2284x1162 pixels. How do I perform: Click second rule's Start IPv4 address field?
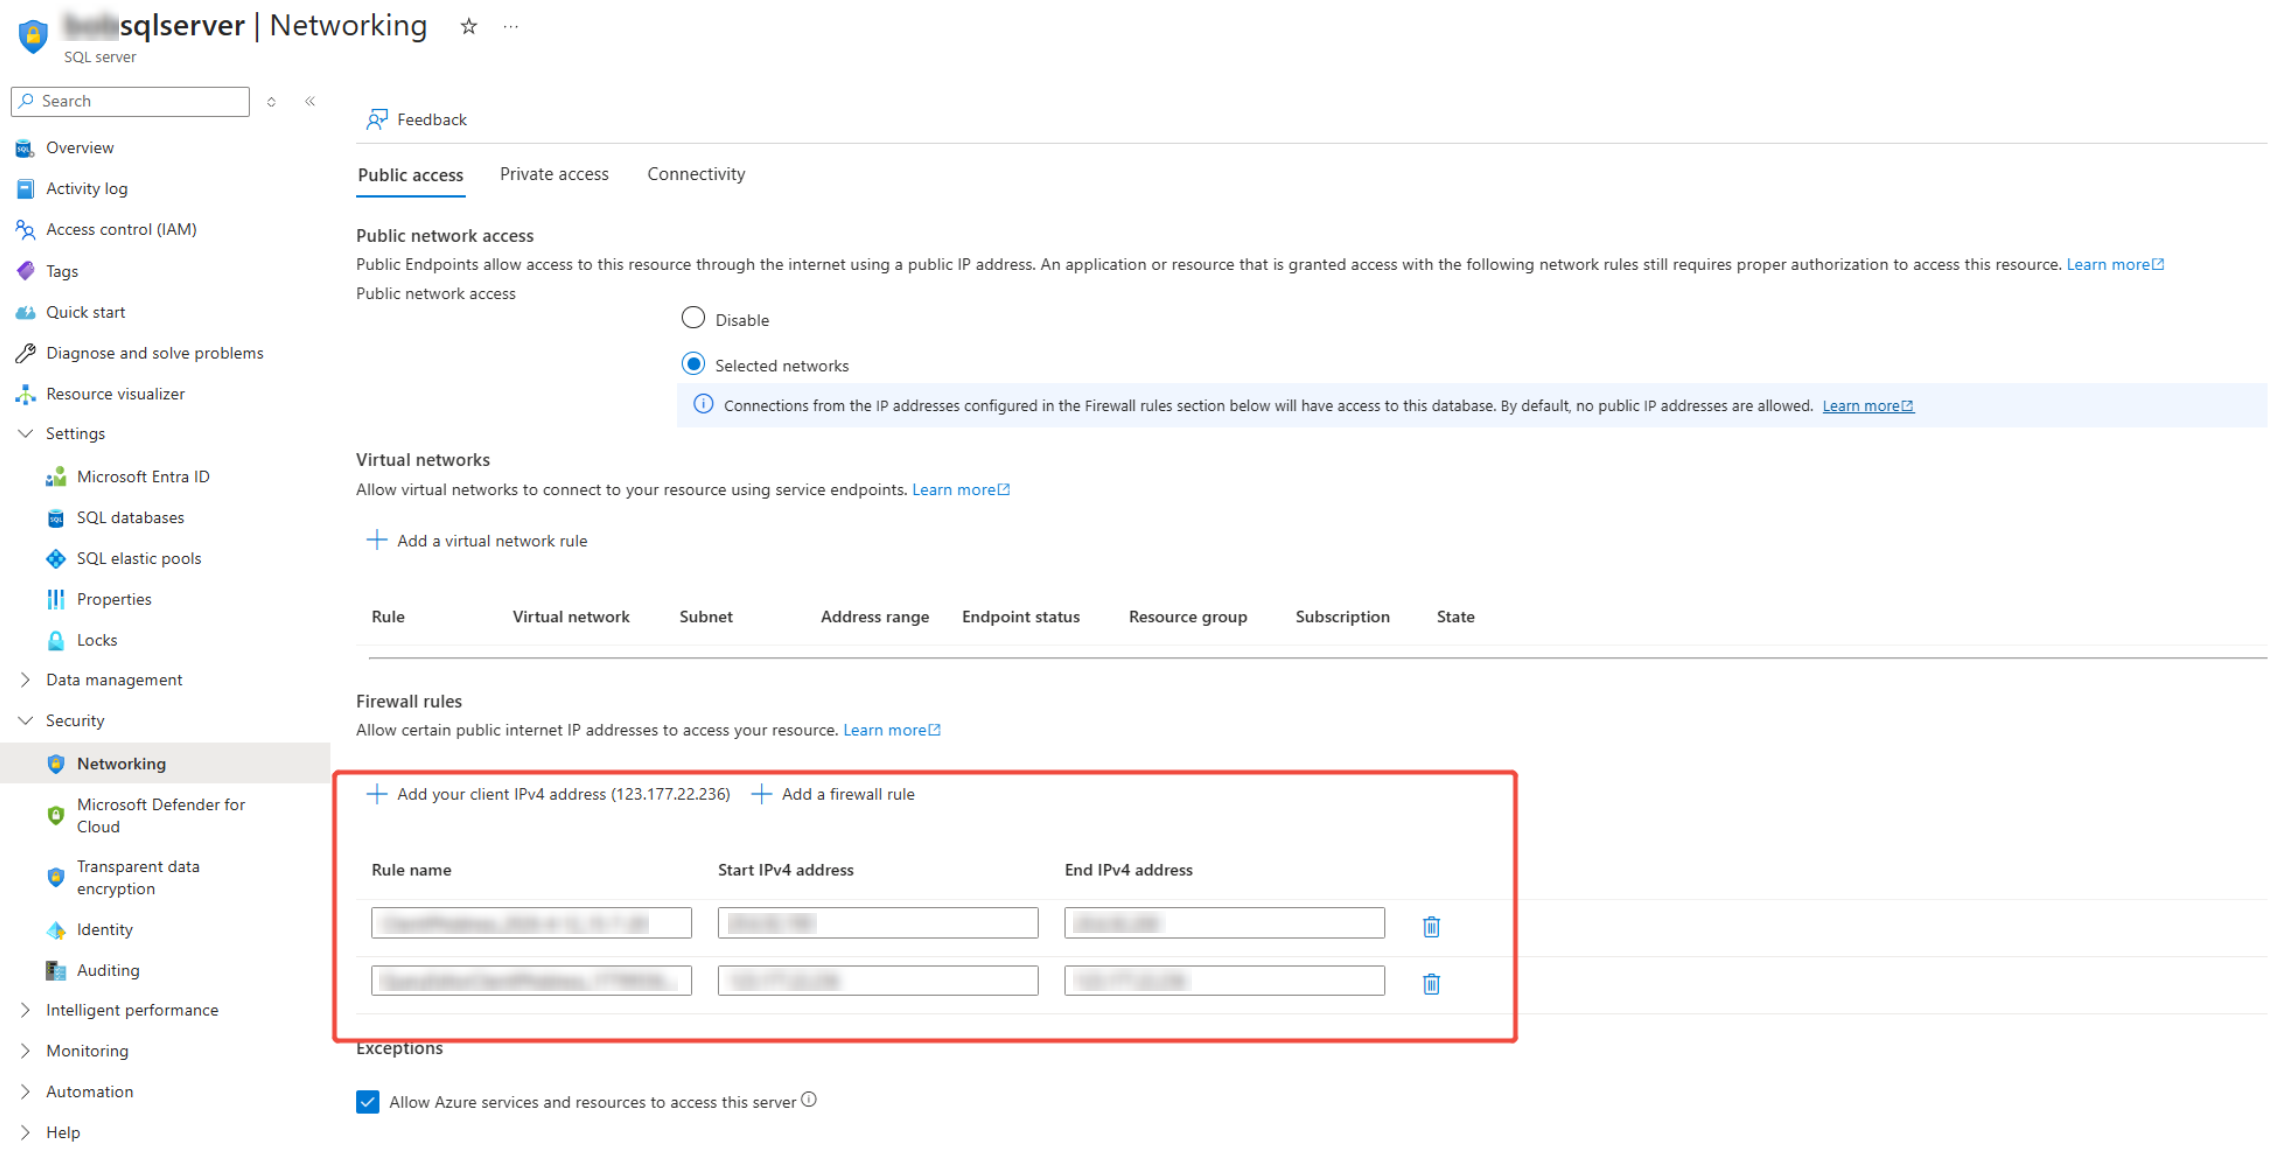tap(878, 981)
